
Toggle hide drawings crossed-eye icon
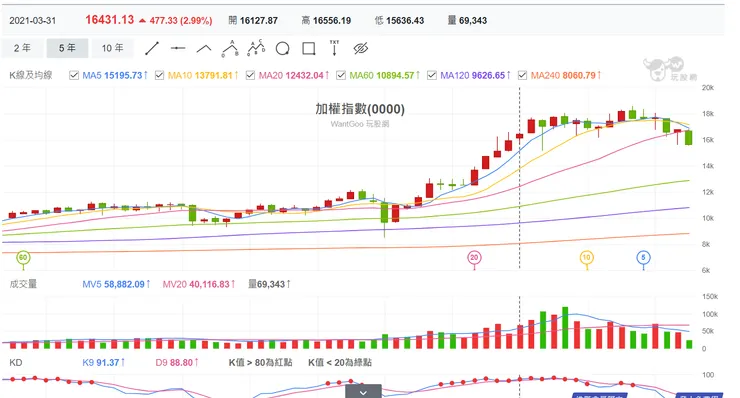pos(361,48)
